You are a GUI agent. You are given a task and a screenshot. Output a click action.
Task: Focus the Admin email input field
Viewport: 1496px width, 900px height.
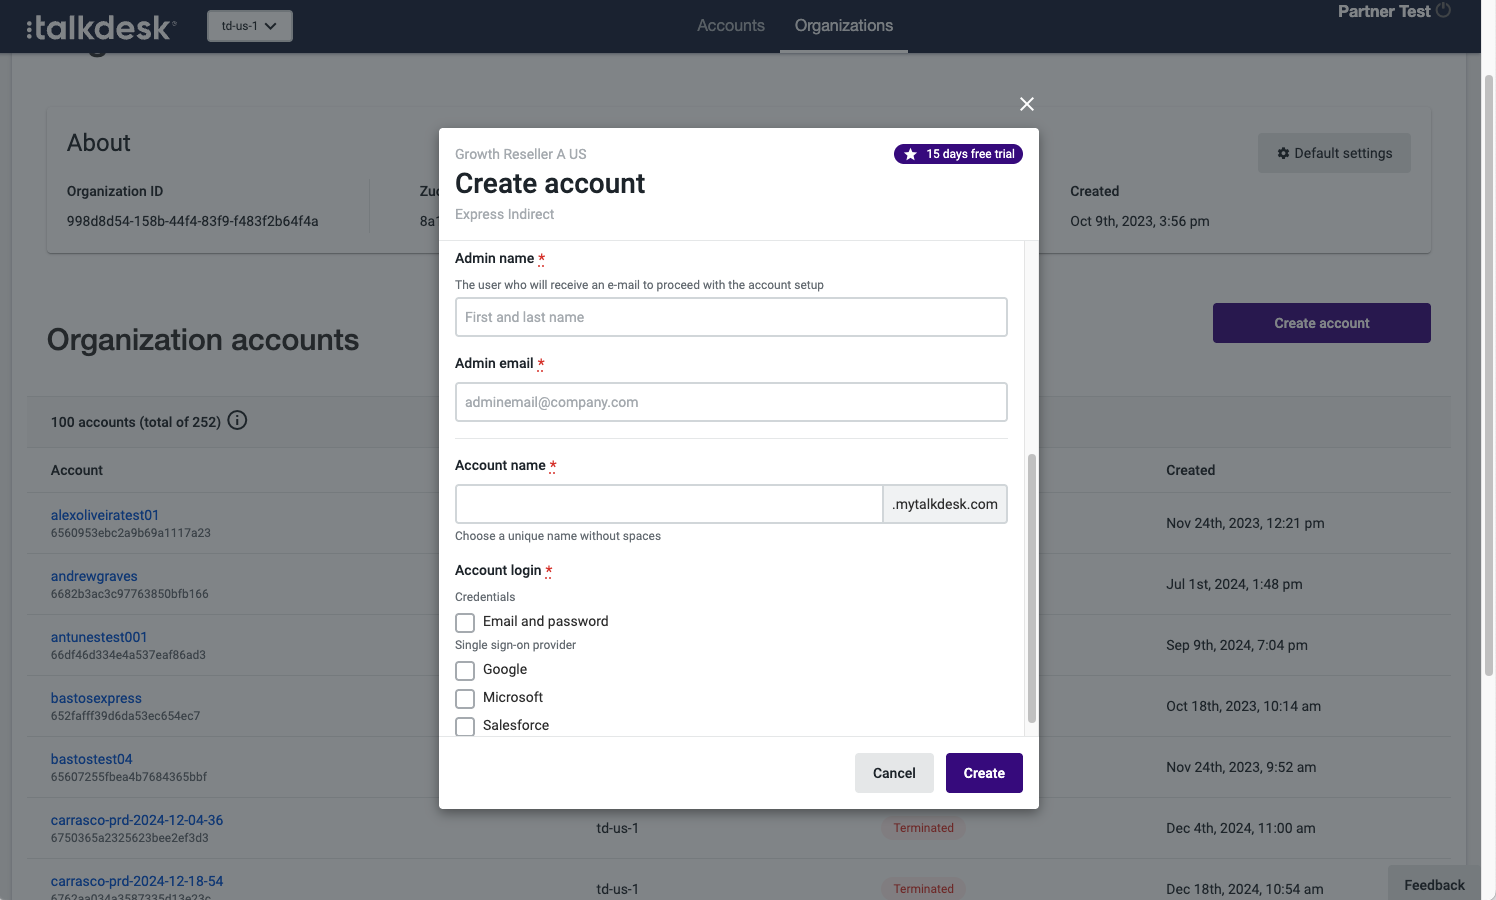(x=731, y=402)
